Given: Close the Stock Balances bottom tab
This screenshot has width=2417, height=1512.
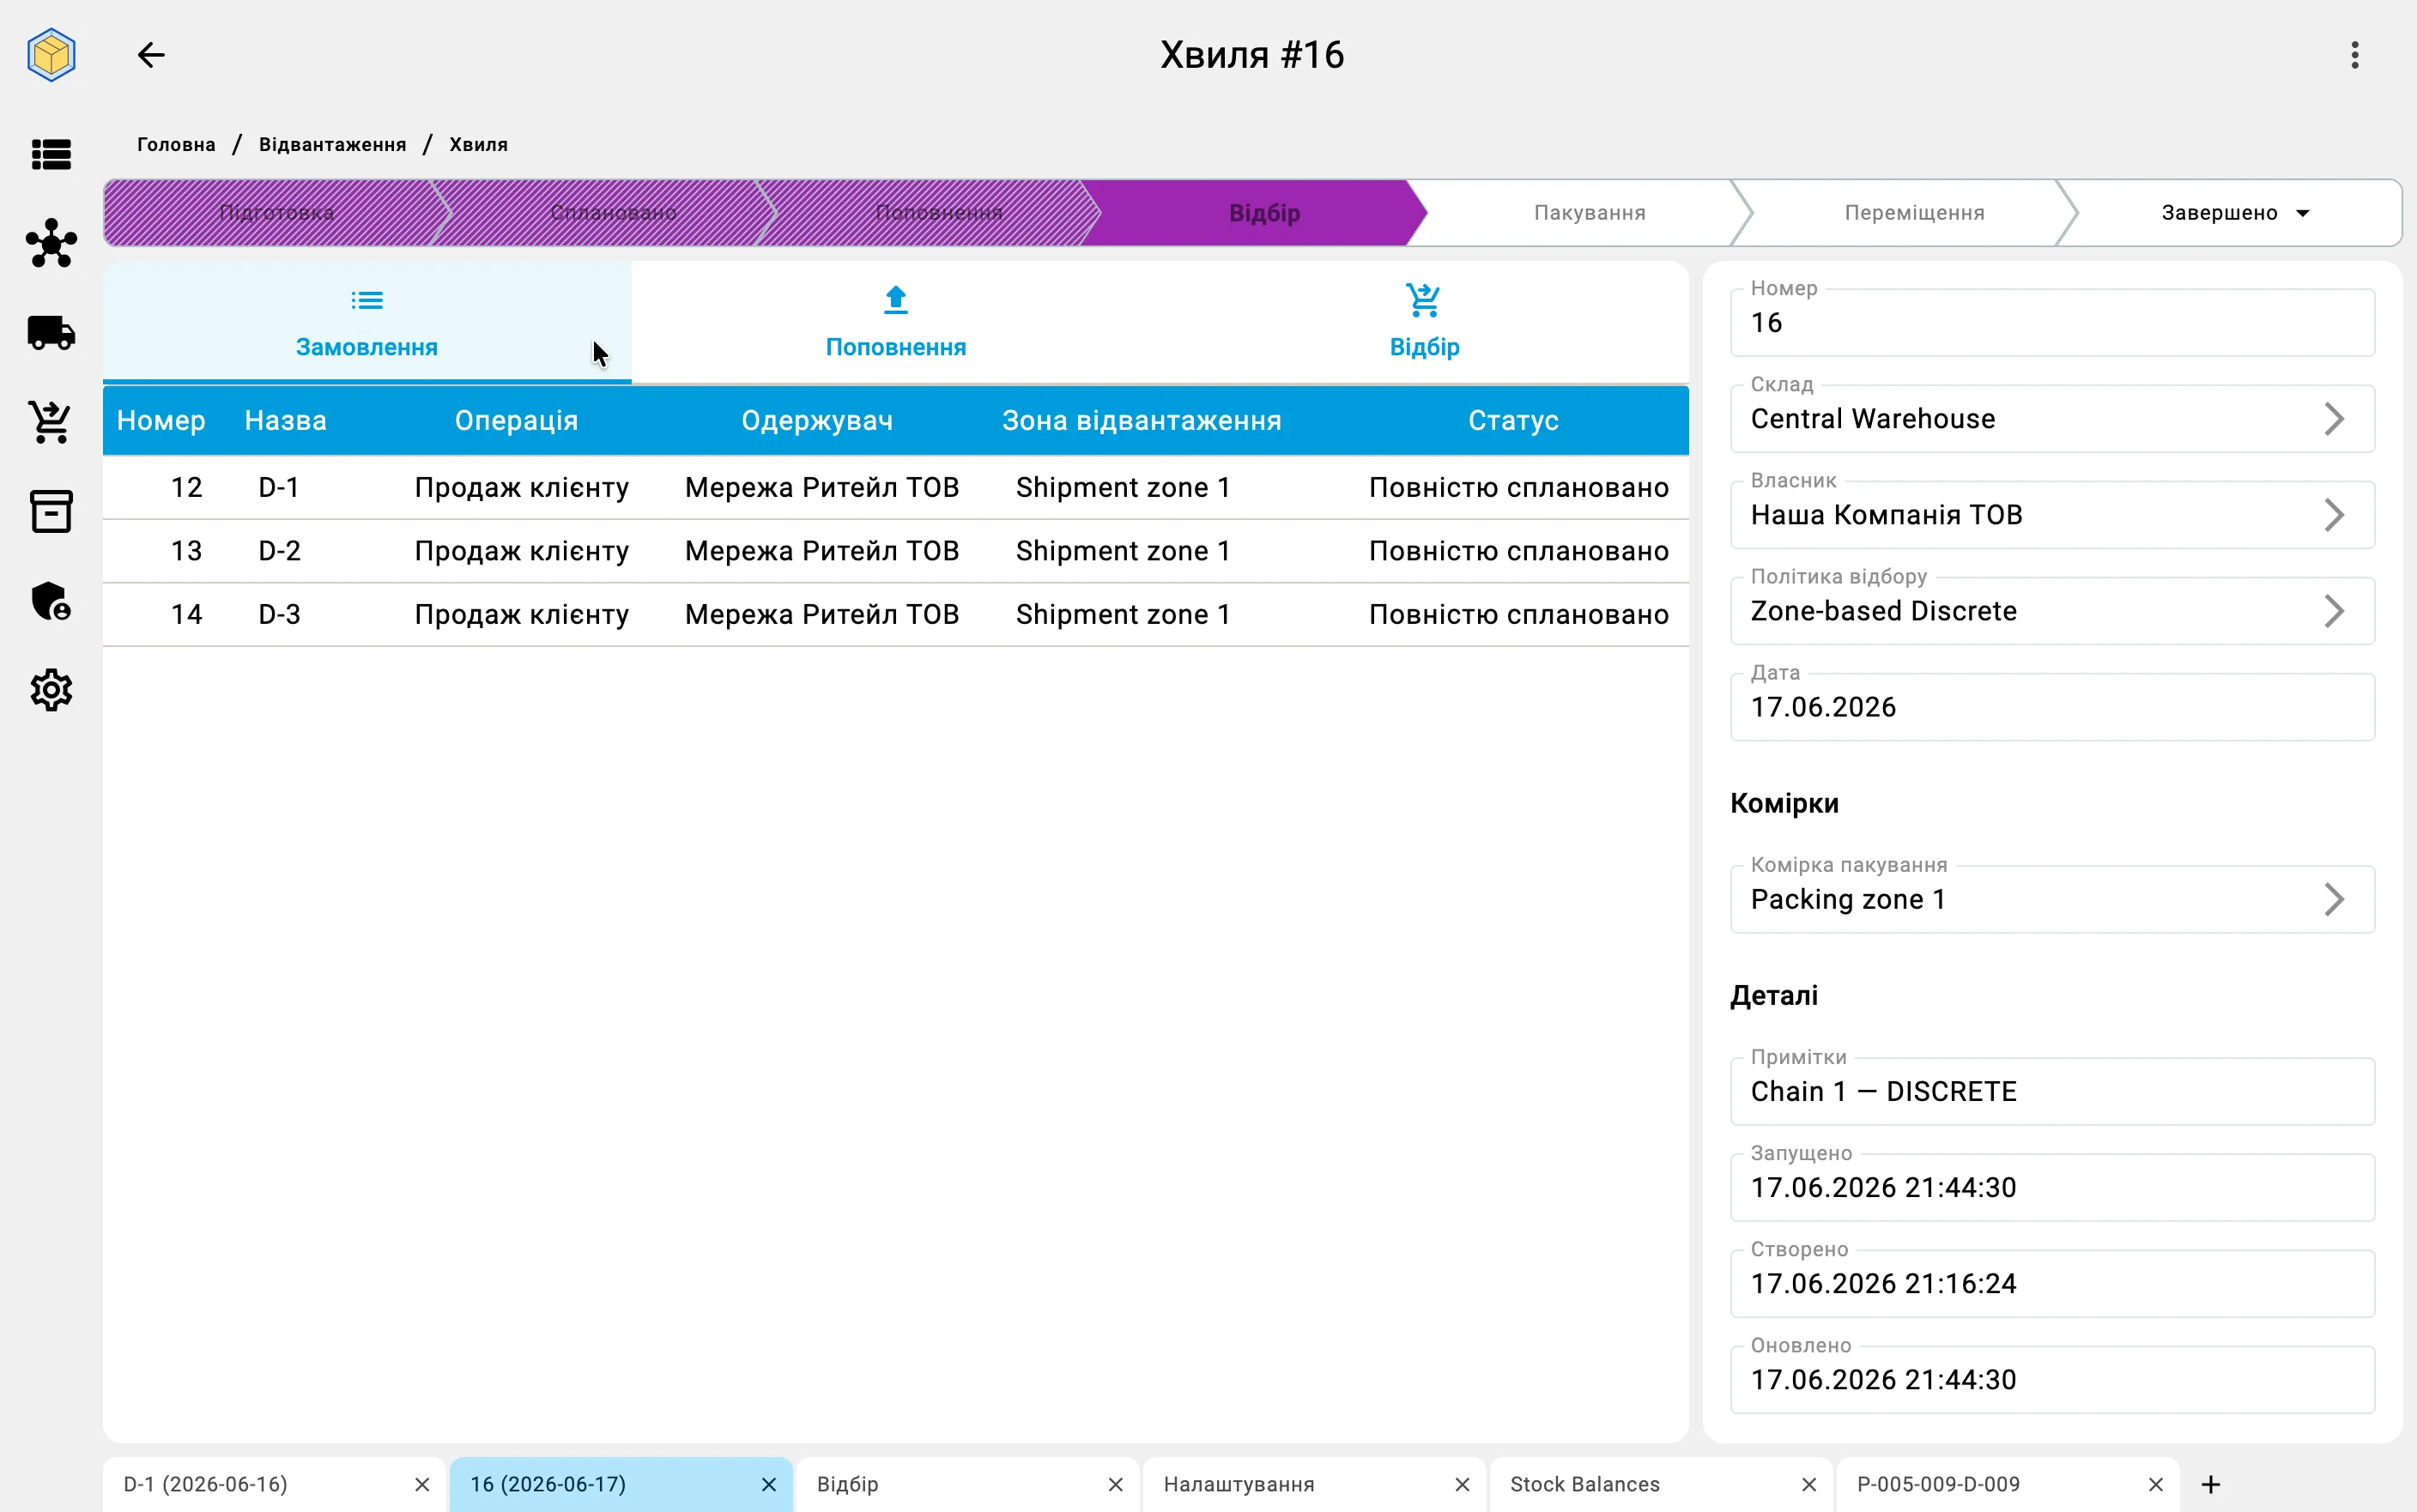Looking at the screenshot, I should point(1809,1484).
